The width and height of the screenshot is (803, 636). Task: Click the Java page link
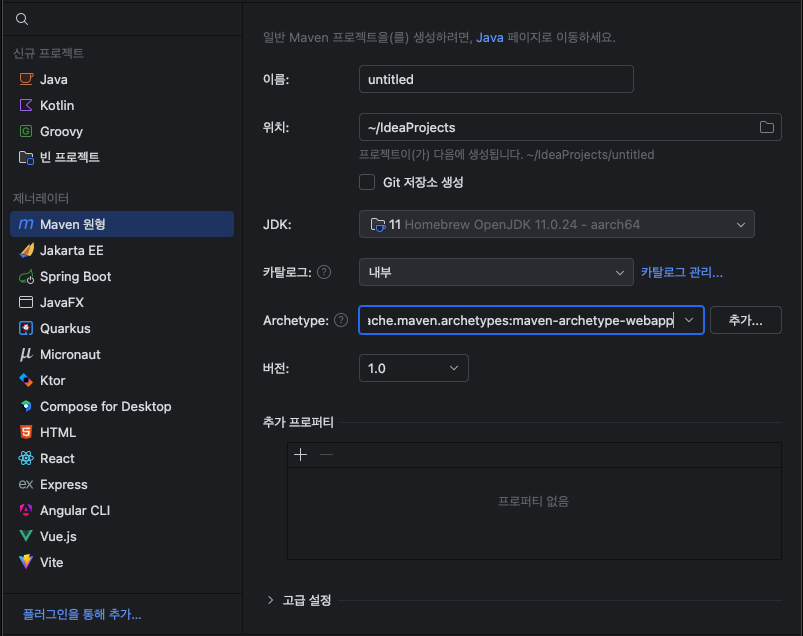[490, 37]
